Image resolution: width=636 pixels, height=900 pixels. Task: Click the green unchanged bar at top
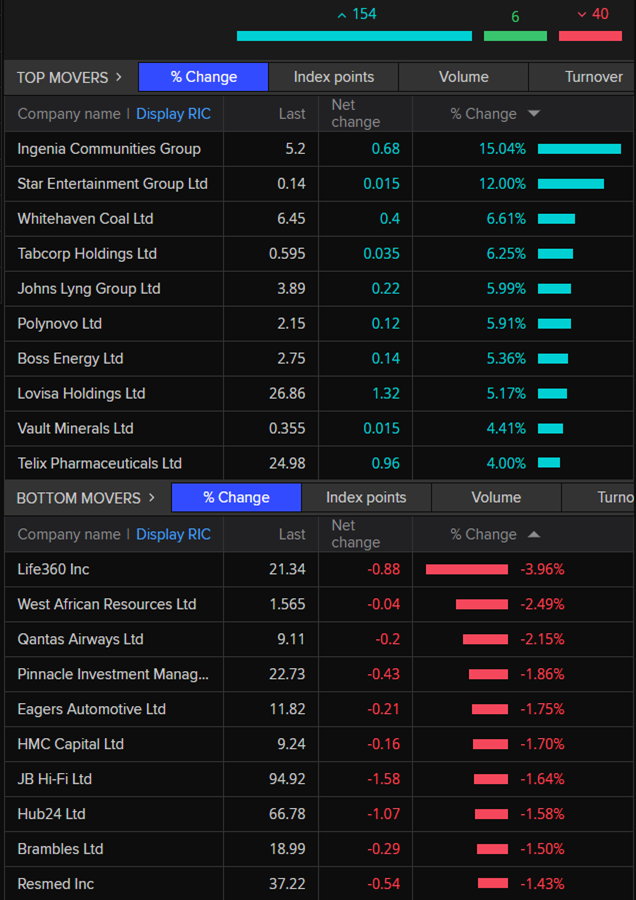[515, 36]
